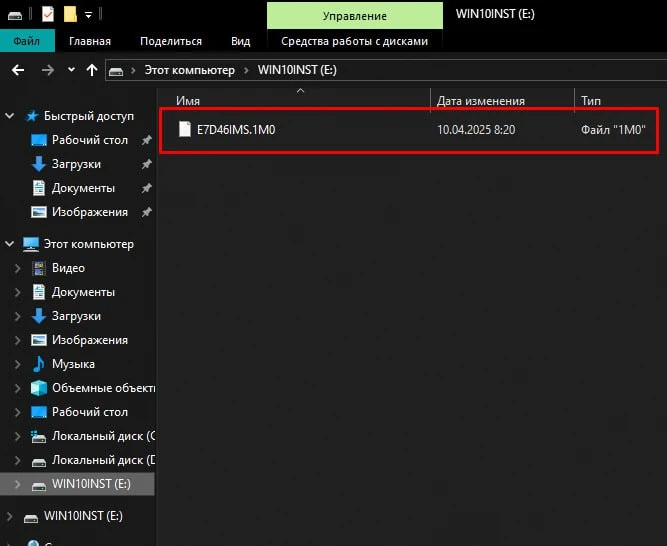Open the Средства работы с дисками tab
Image resolution: width=667 pixels, height=546 pixels.
point(354,41)
